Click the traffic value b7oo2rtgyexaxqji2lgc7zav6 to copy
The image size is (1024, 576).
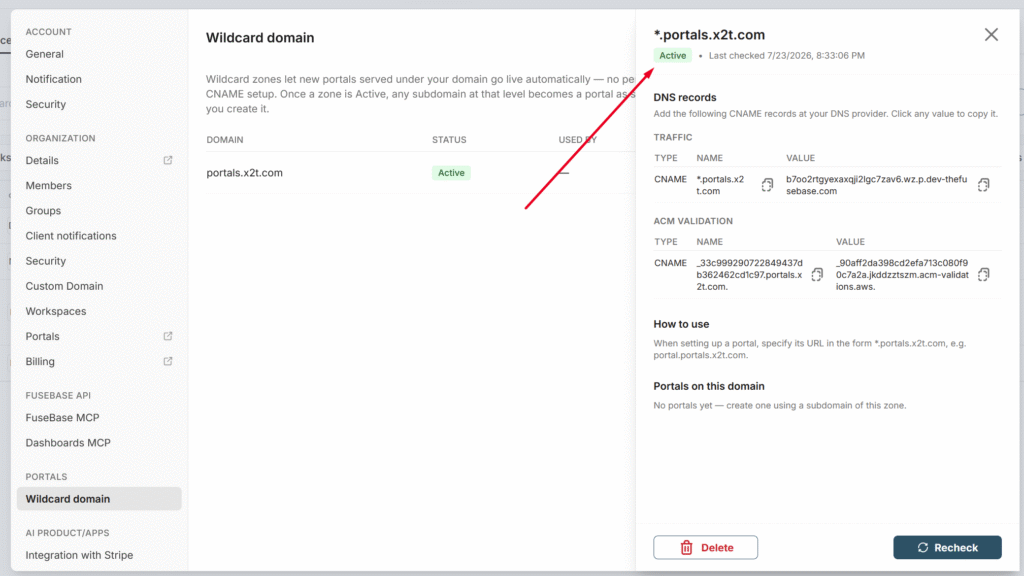pos(876,185)
